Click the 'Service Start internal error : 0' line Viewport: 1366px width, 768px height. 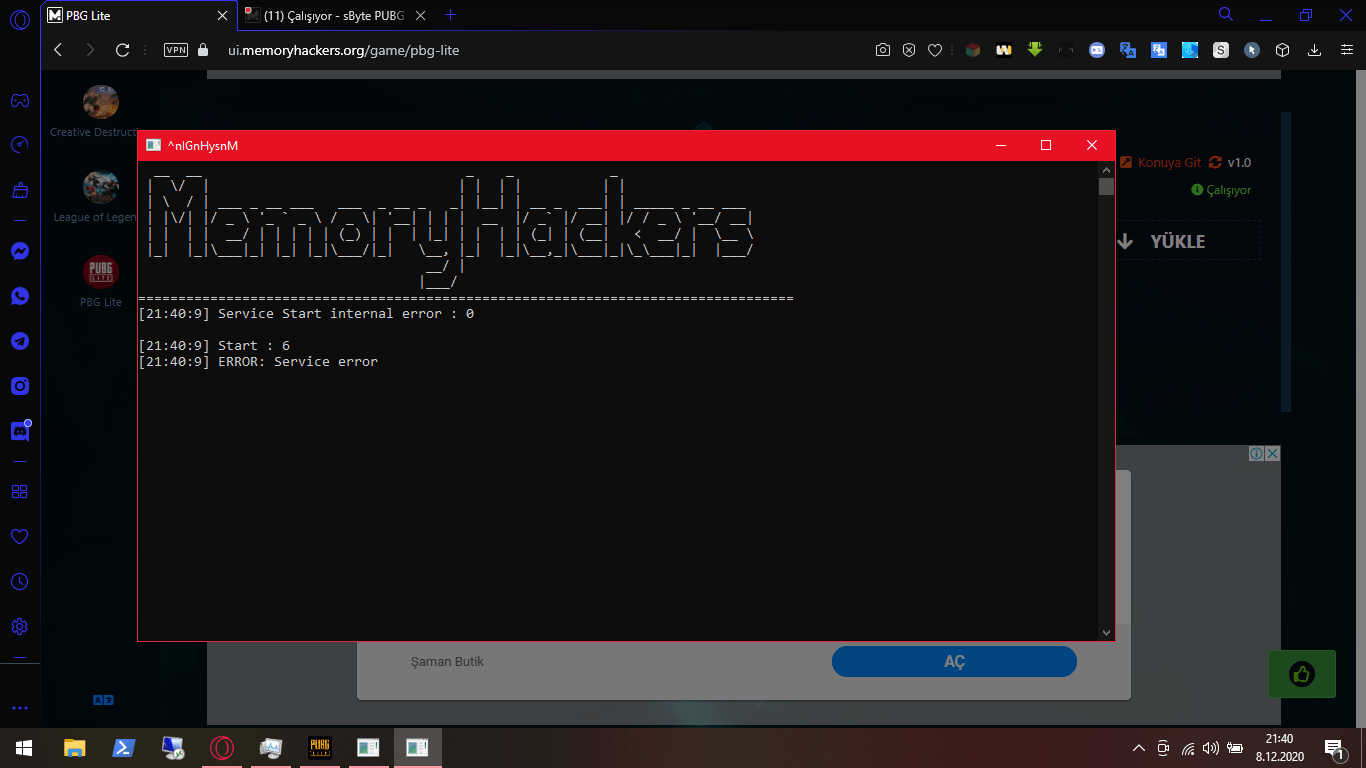pyautogui.click(x=306, y=314)
